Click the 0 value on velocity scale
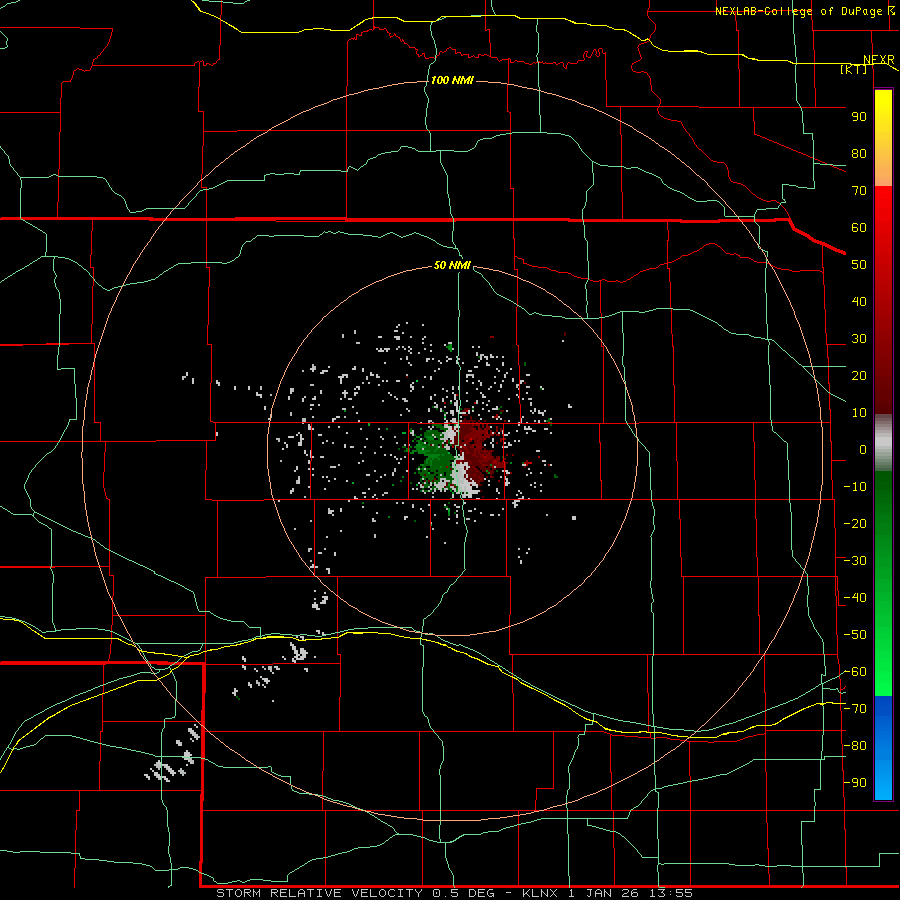Image resolution: width=900 pixels, height=900 pixels. pos(863,450)
